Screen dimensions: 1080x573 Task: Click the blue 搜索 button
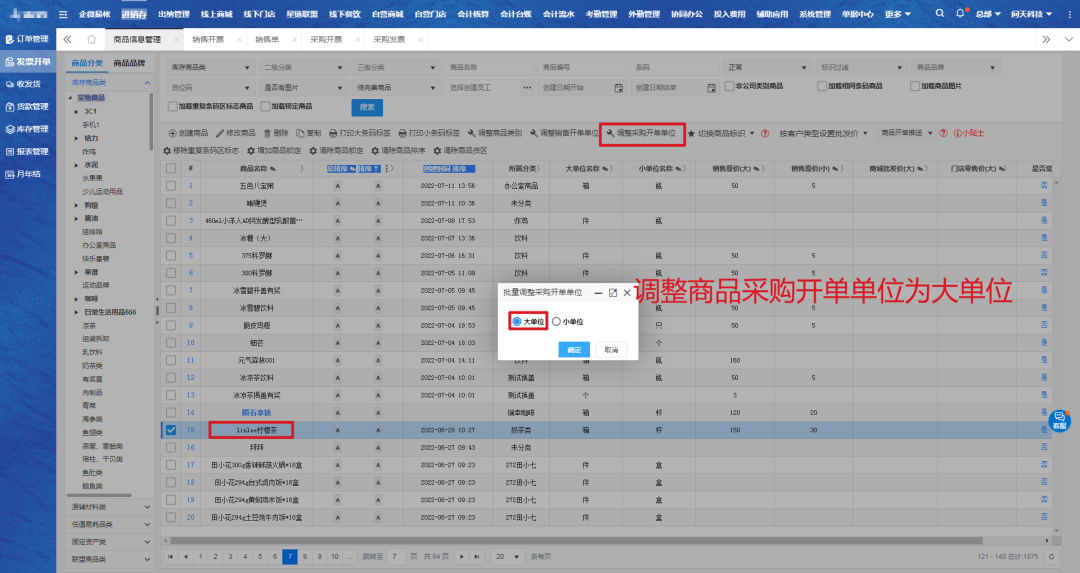click(367, 107)
